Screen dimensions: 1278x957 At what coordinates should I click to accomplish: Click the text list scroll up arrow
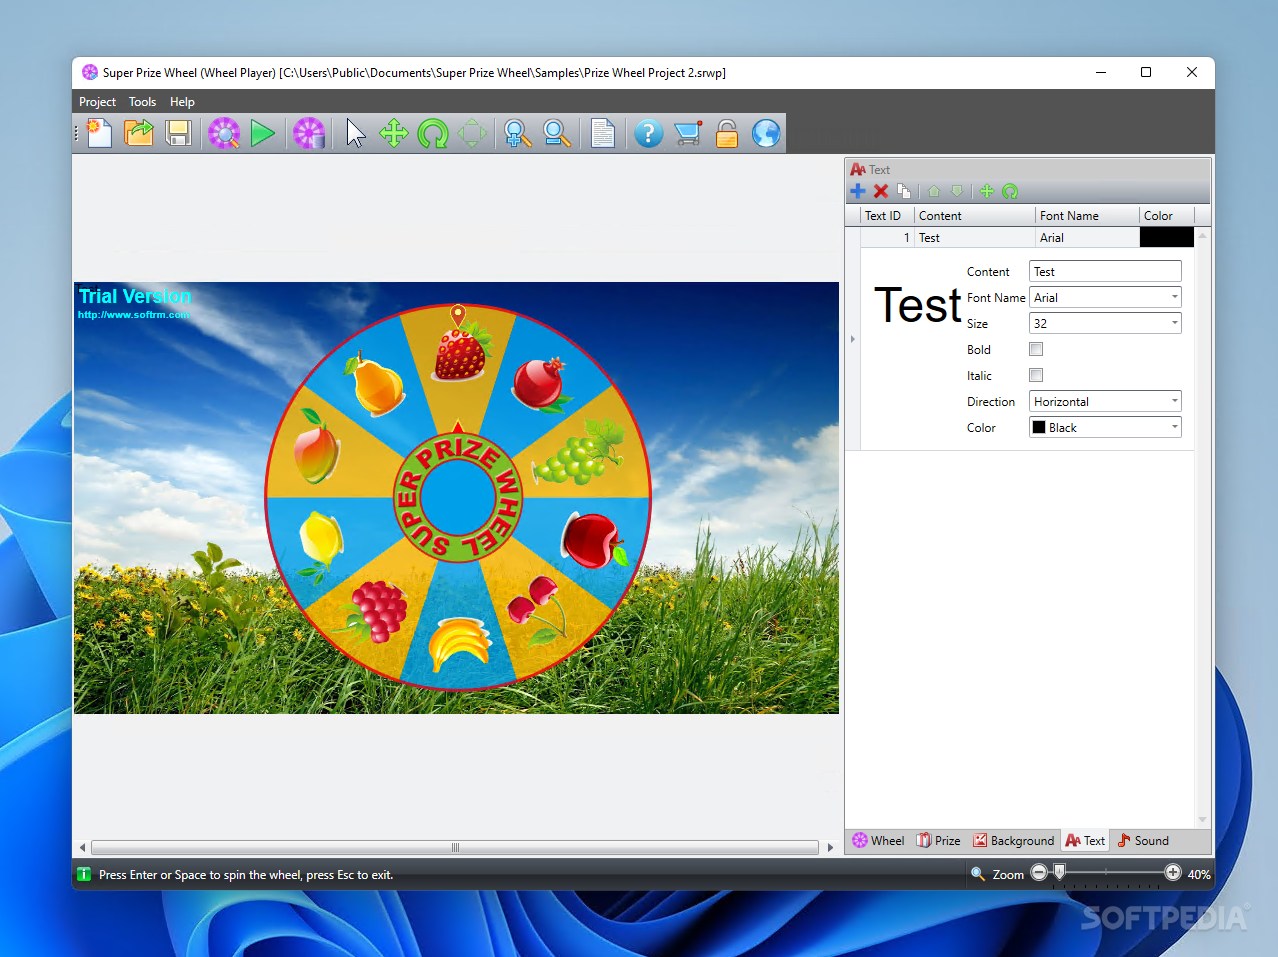(x=1203, y=236)
